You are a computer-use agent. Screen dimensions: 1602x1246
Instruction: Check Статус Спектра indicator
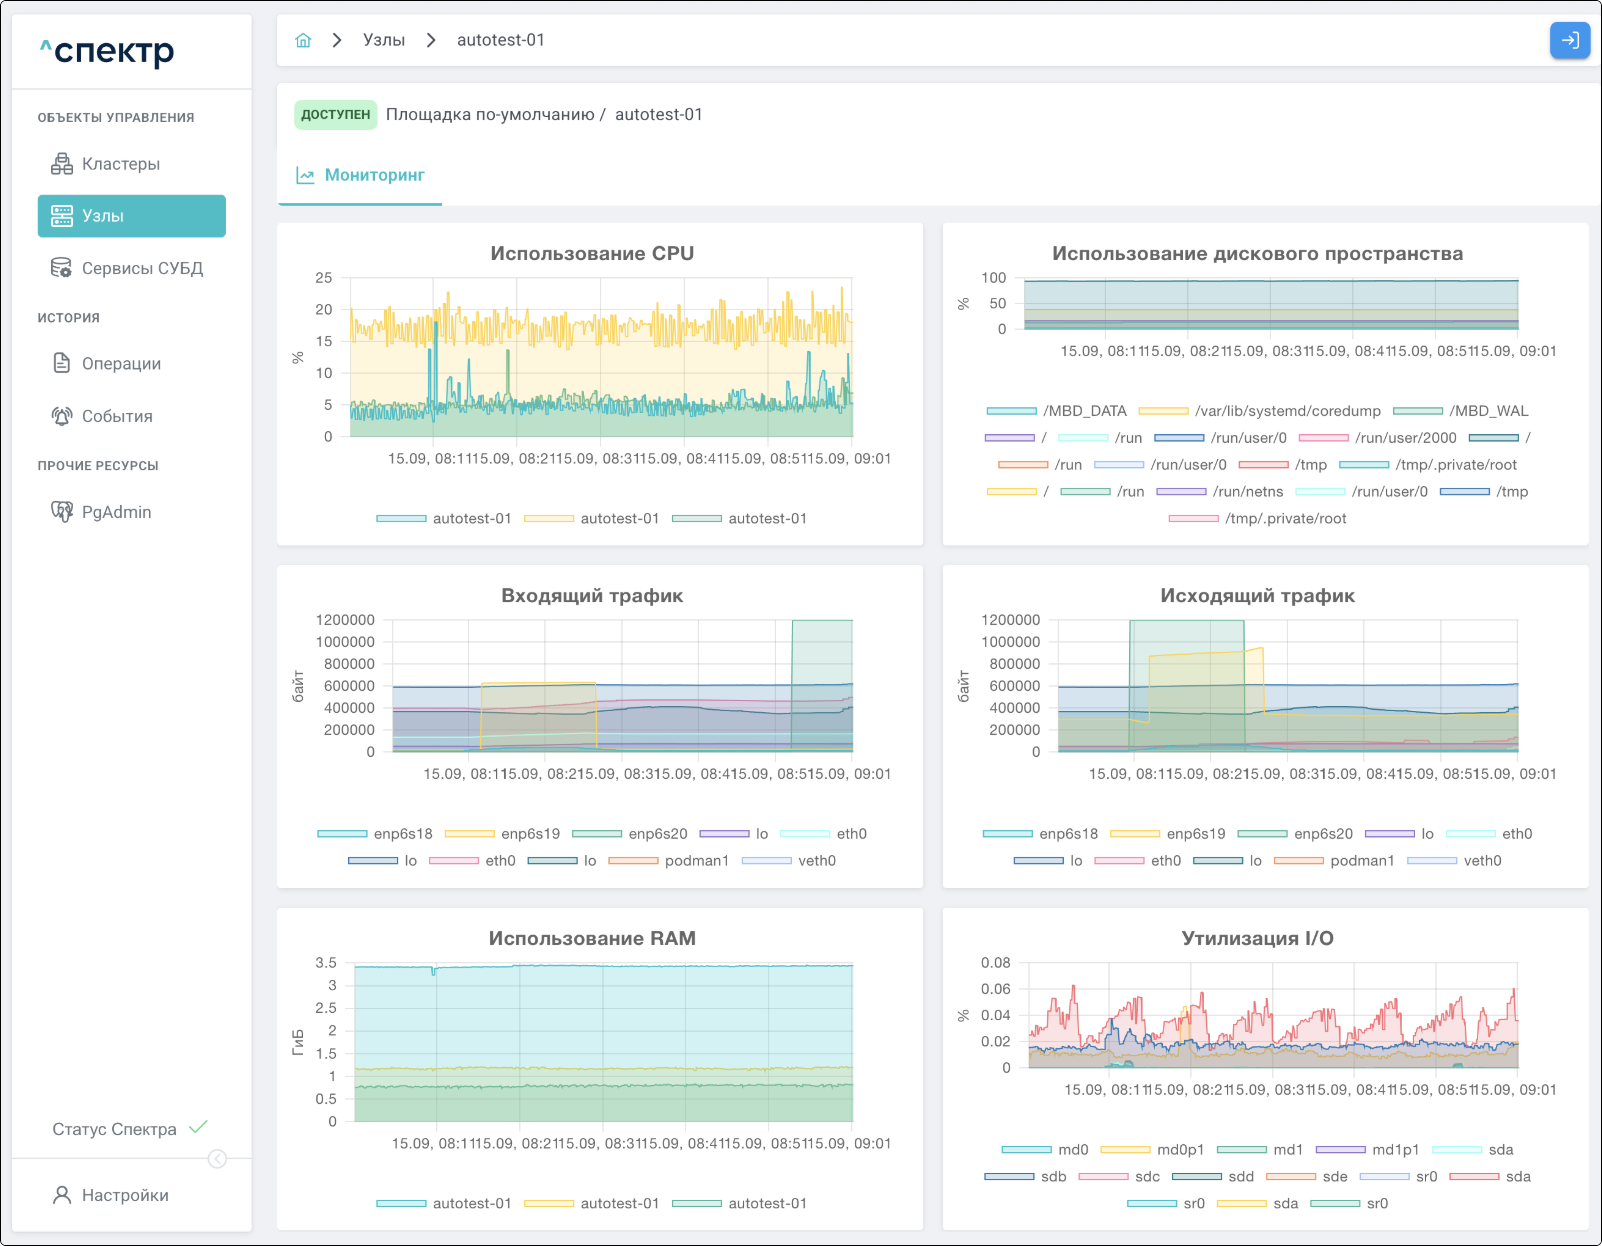click(130, 1129)
